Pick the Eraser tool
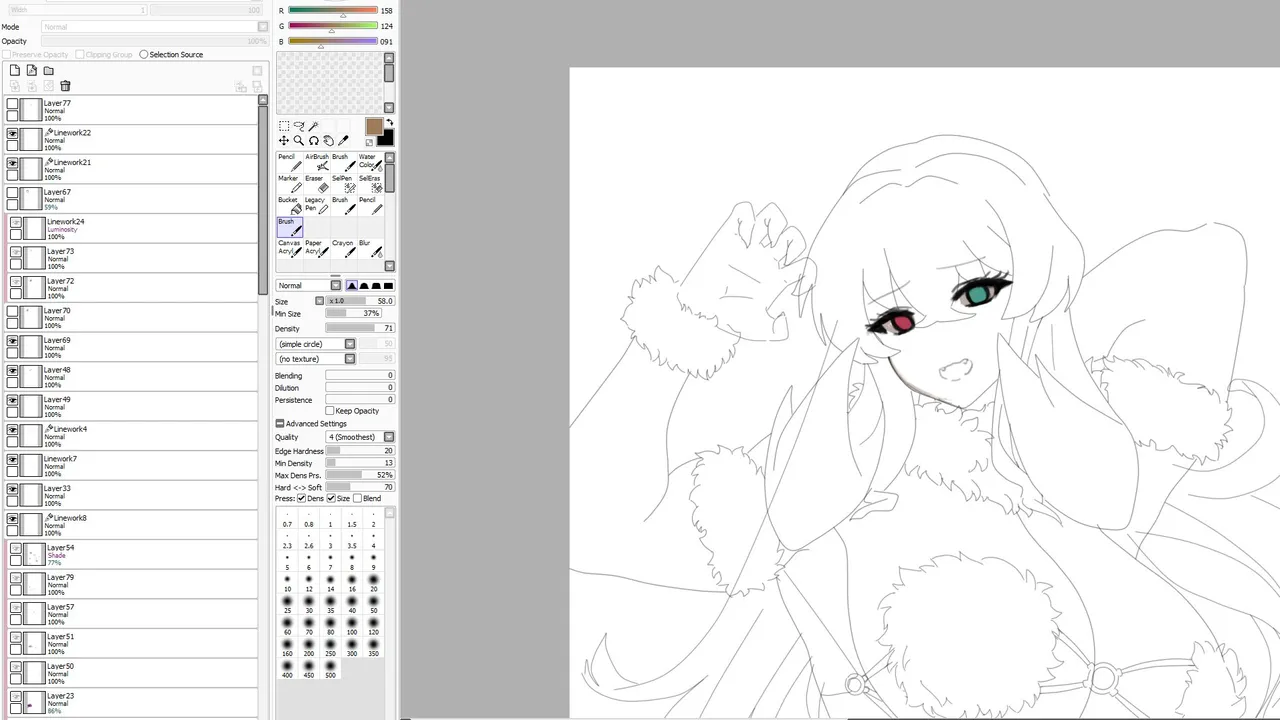Image resolution: width=1280 pixels, height=720 pixels. (317, 184)
